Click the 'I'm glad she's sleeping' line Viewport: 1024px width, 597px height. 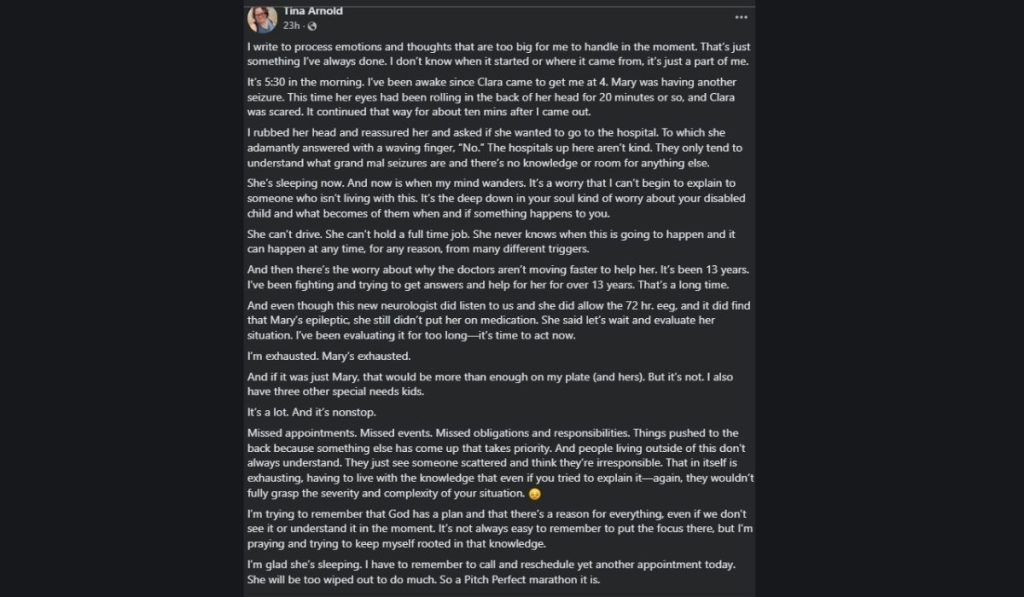pos(491,564)
